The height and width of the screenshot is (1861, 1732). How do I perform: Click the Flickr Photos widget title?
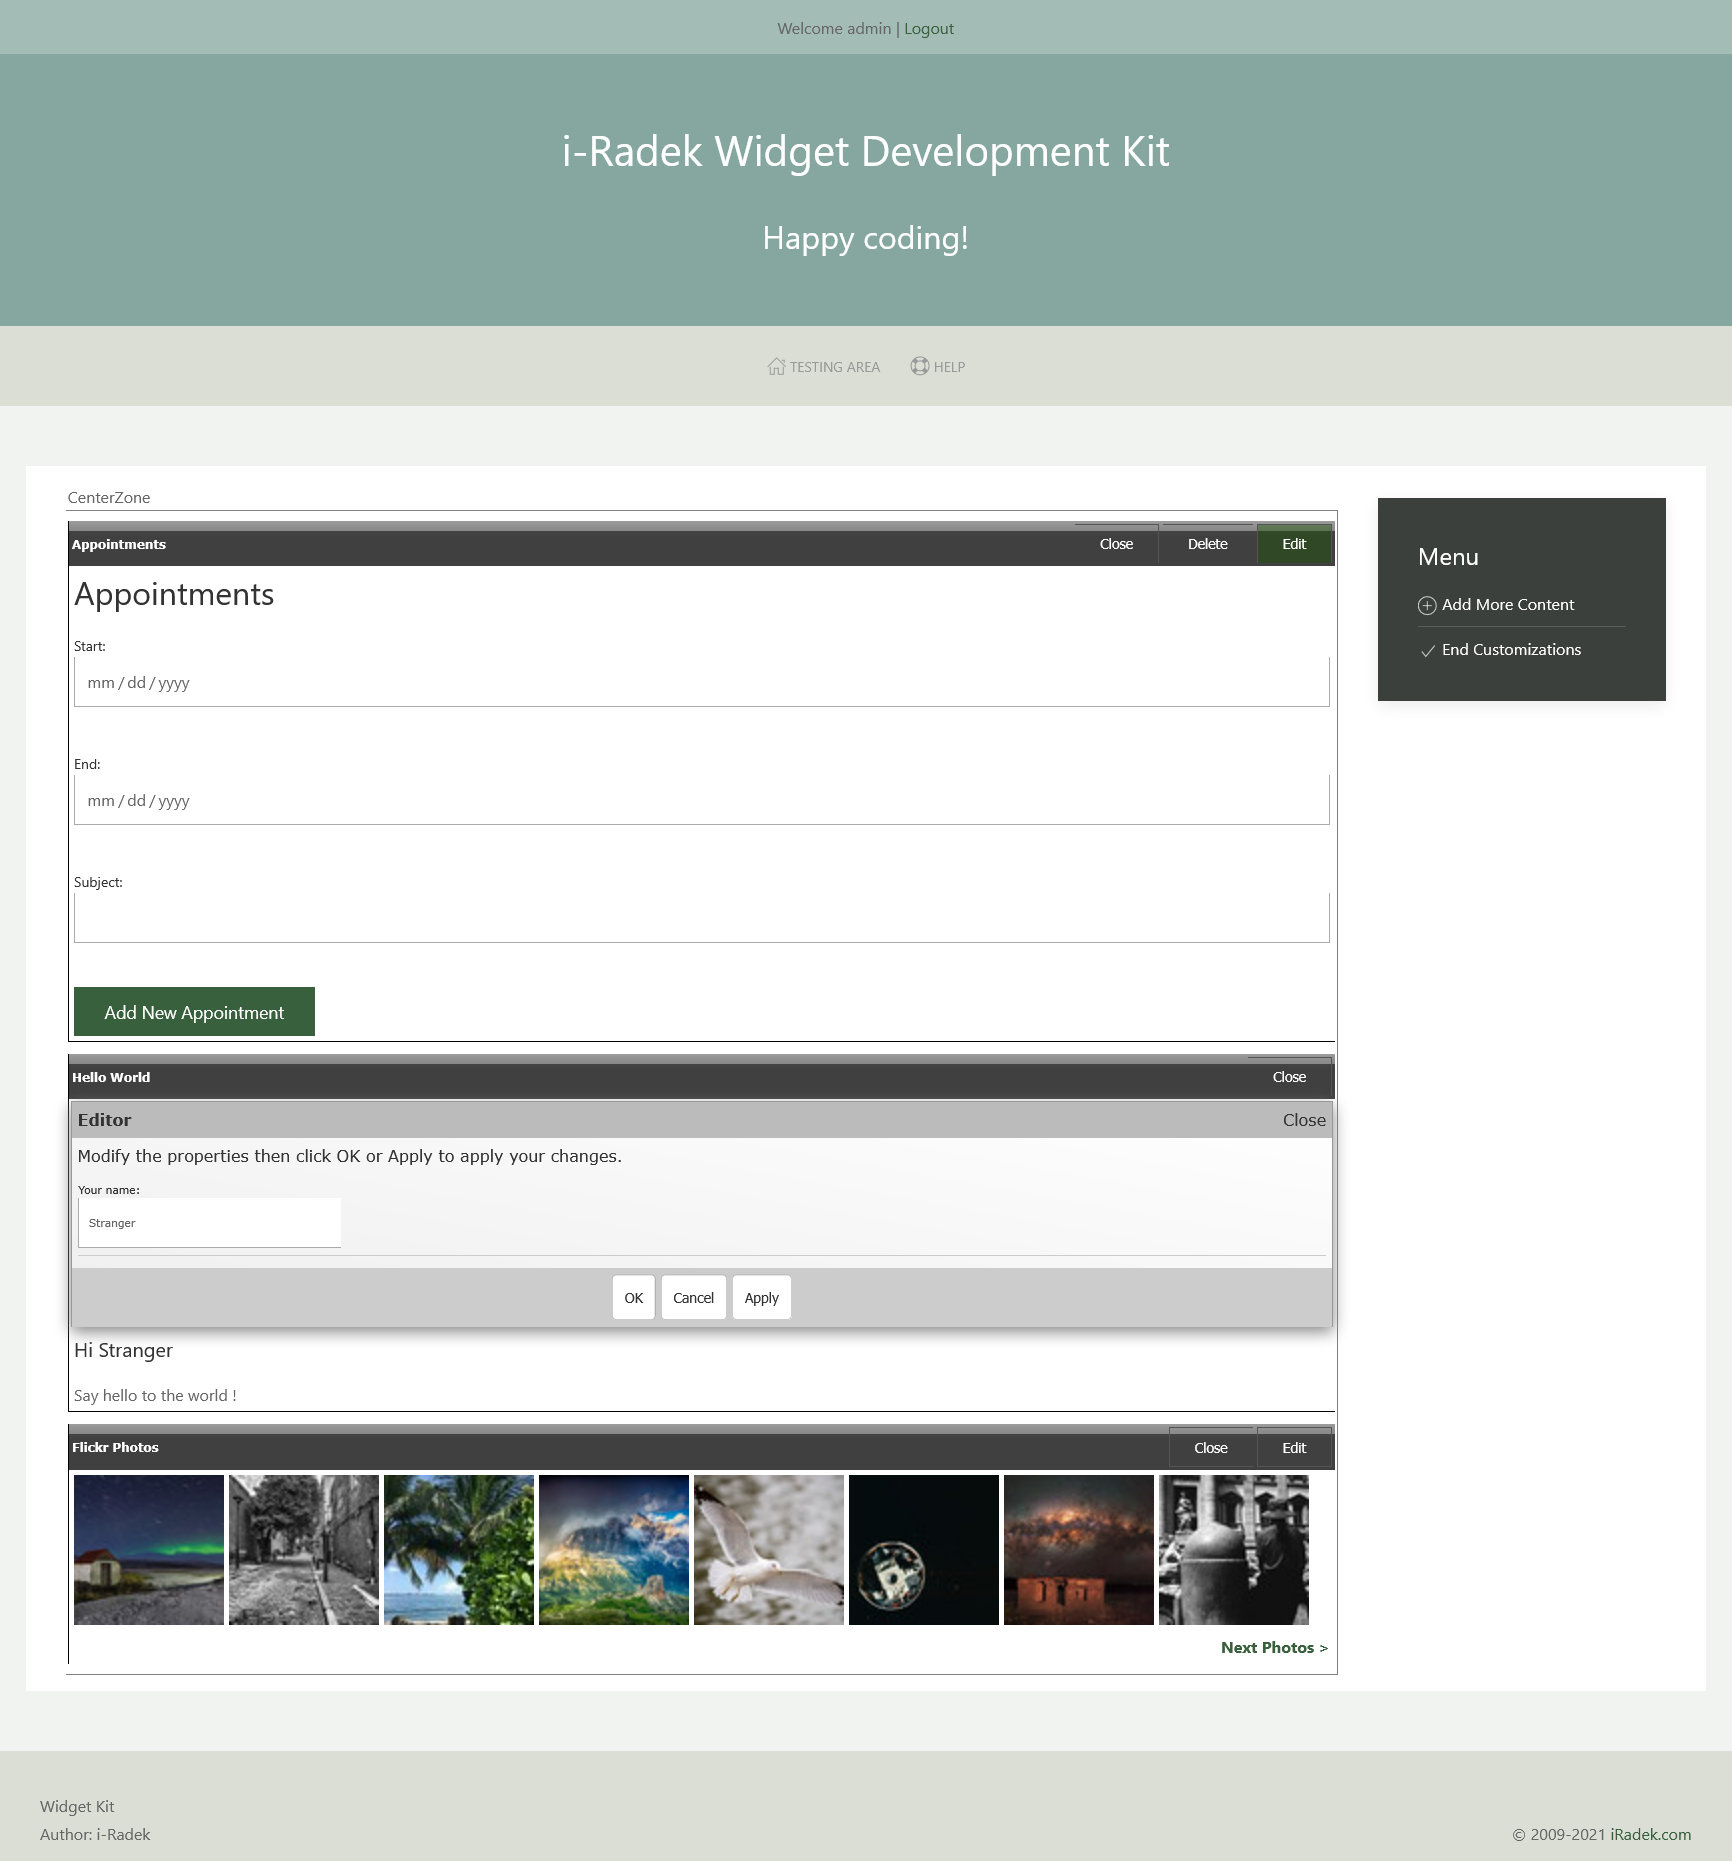tap(115, 1447)
